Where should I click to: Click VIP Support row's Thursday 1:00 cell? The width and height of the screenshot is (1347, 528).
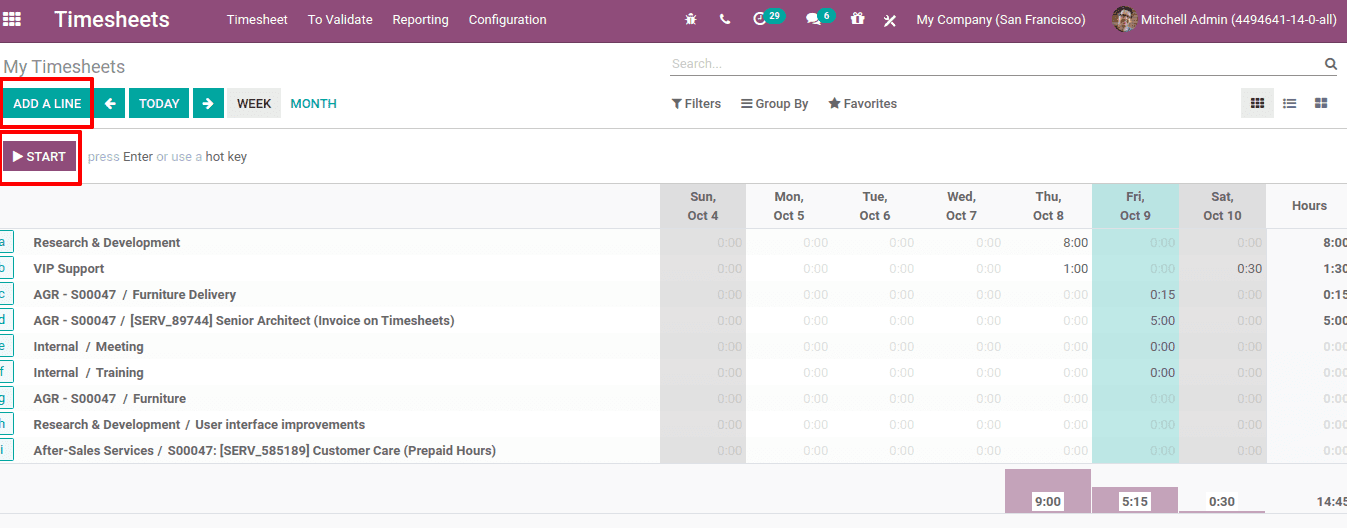click(x=1048, y=268)
